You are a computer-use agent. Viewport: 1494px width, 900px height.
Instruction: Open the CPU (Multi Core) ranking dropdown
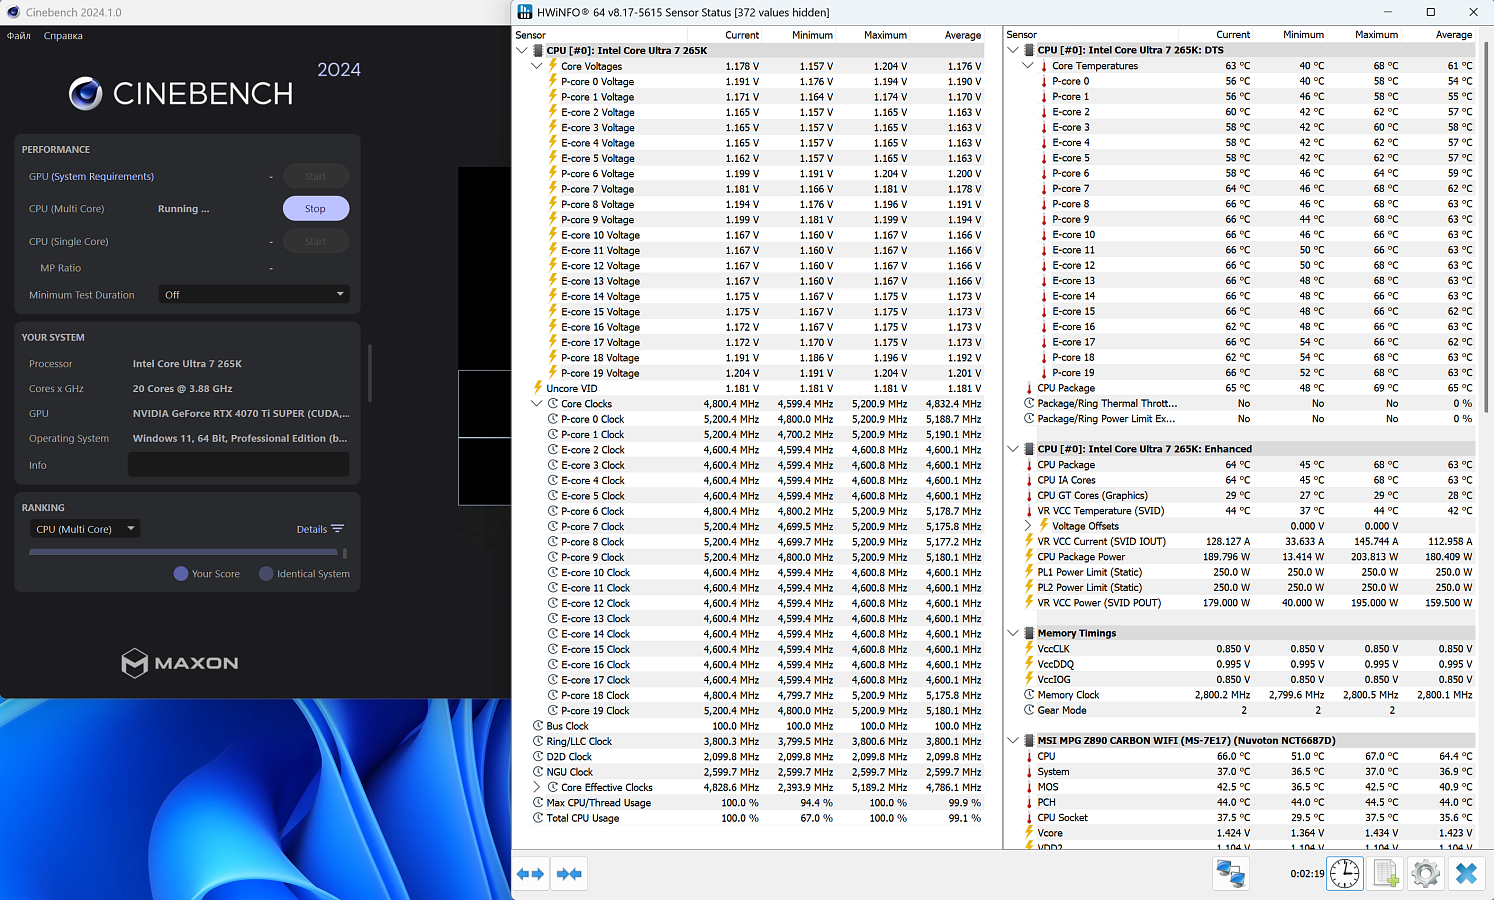click(84, 529)
